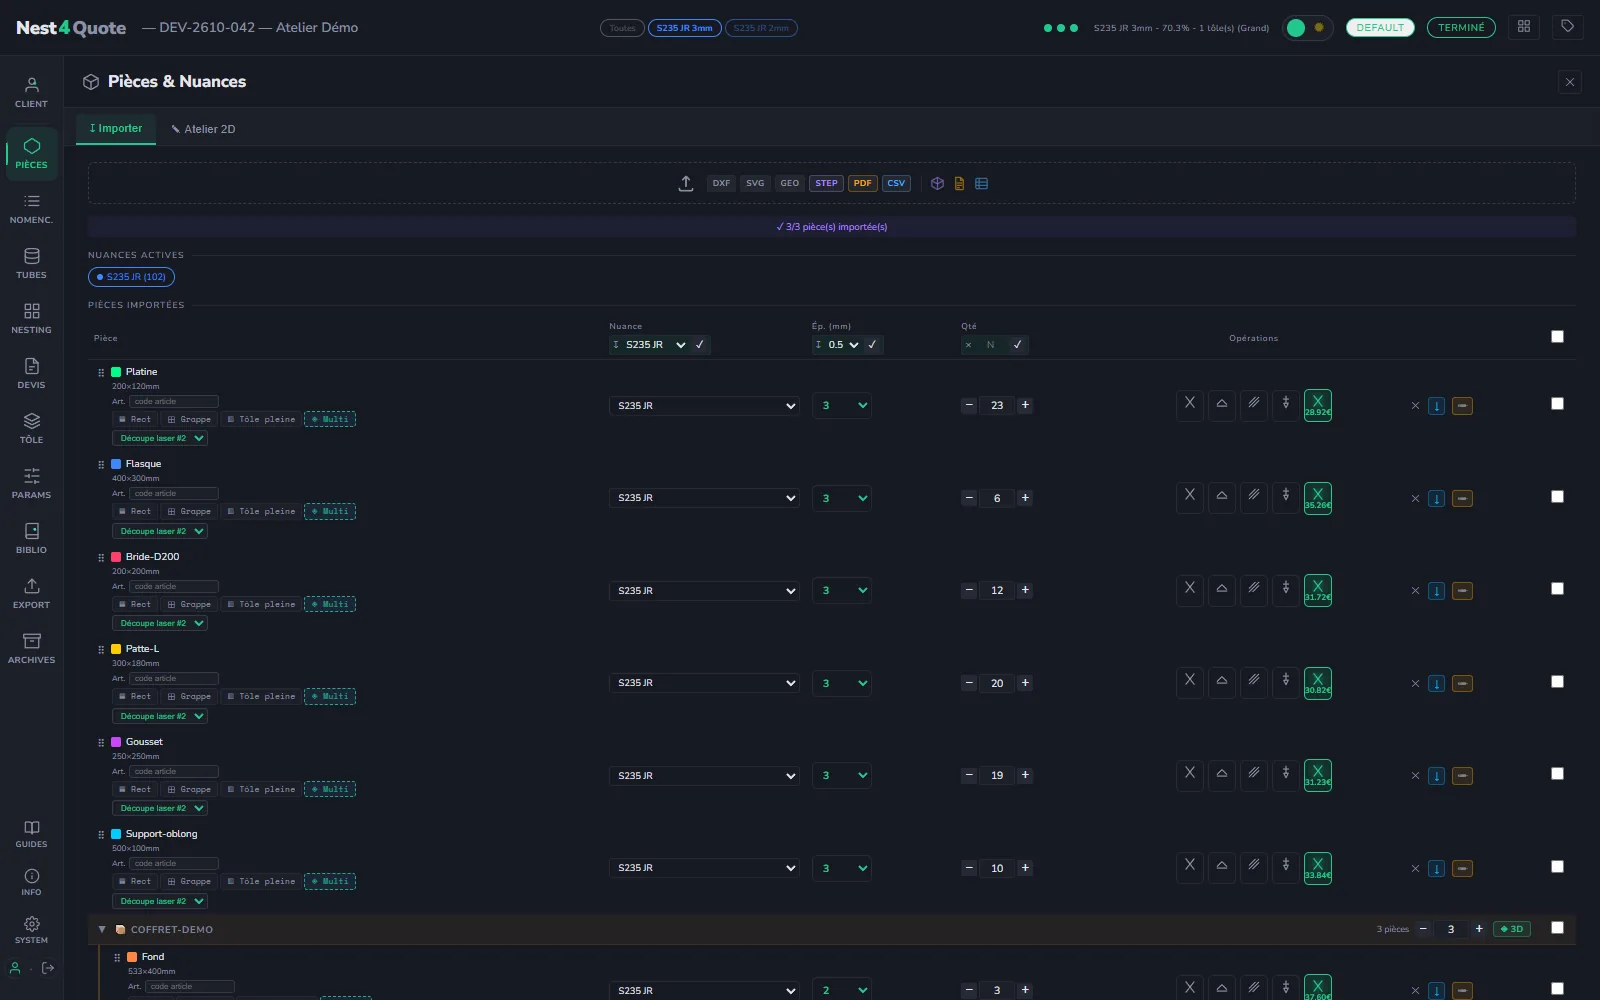The height and width of the screenshot is (1000, 1600).
Task: Open the Nuance dropdown for Platine
Action: pos(704,406)
